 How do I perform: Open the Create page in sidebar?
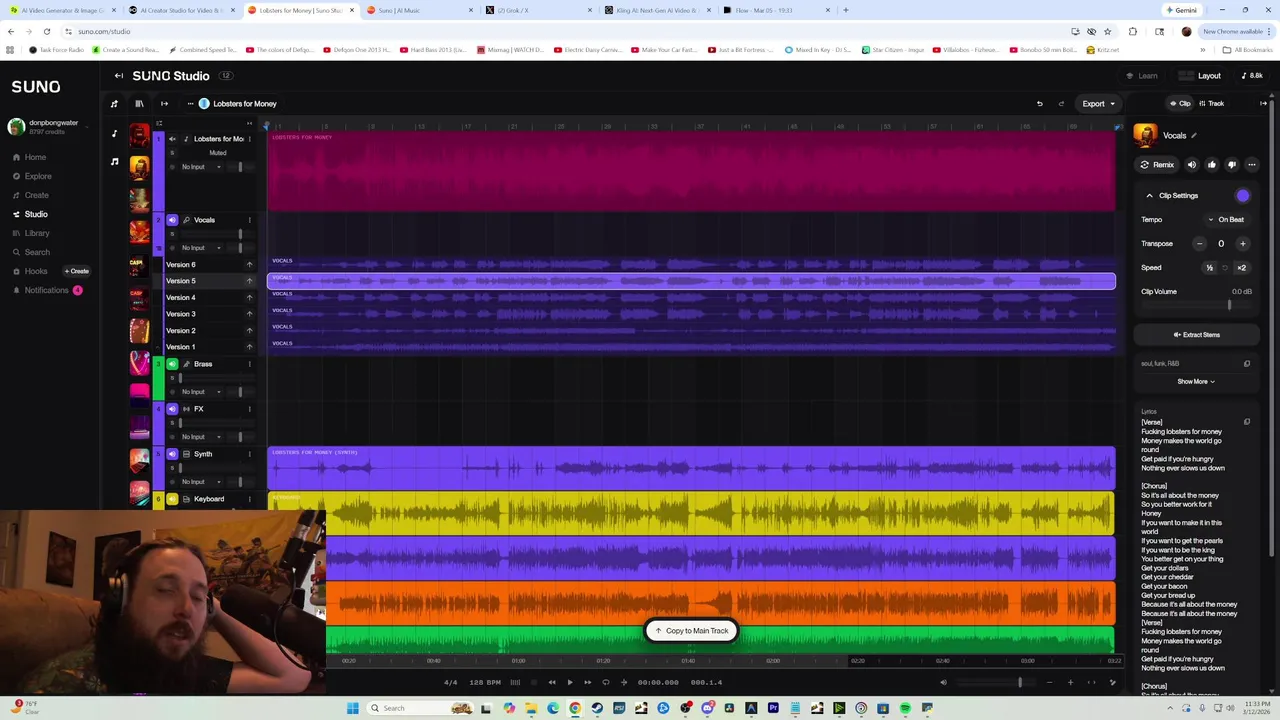point(31,195)
